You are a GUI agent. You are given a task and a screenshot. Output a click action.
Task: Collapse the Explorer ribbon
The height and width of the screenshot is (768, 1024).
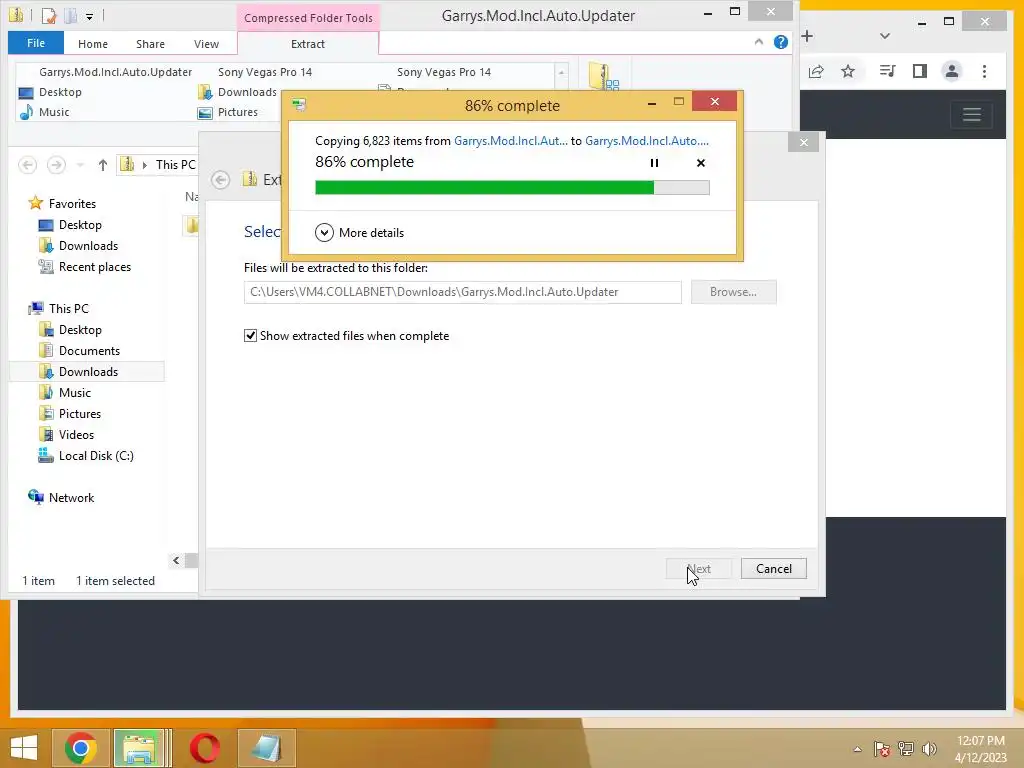click(758, 42)
